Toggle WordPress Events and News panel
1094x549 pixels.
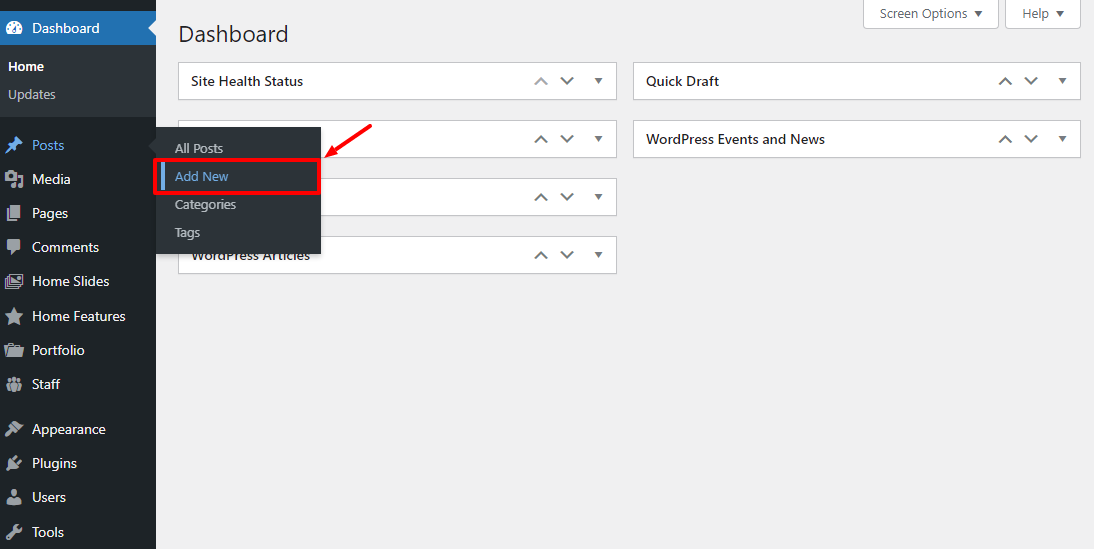1062,139
